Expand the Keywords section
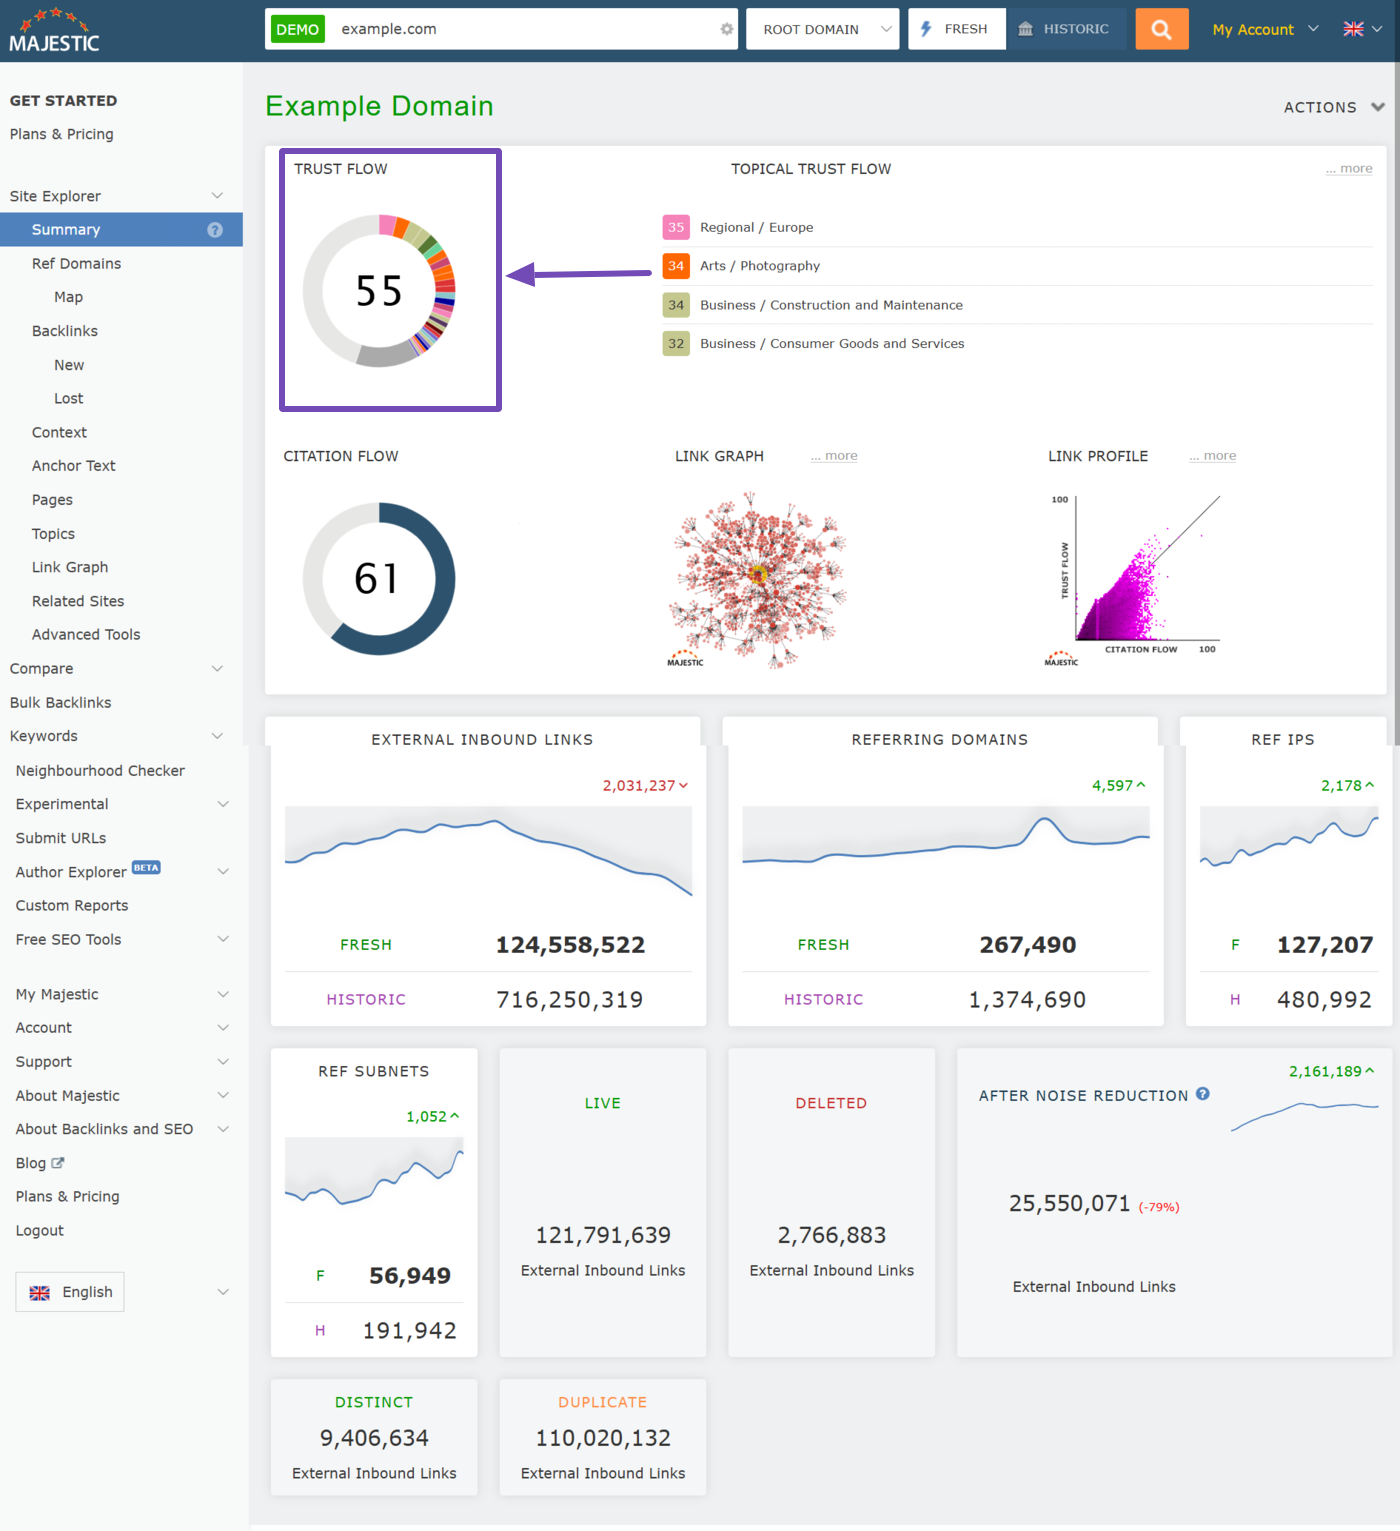The width and height of the screenshot is (1400, 1531). coord(217,736)
